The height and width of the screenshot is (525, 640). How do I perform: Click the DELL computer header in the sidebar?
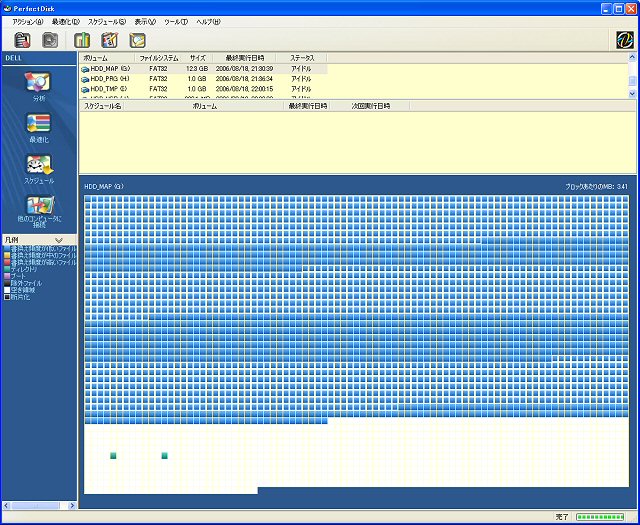[39, 58]
